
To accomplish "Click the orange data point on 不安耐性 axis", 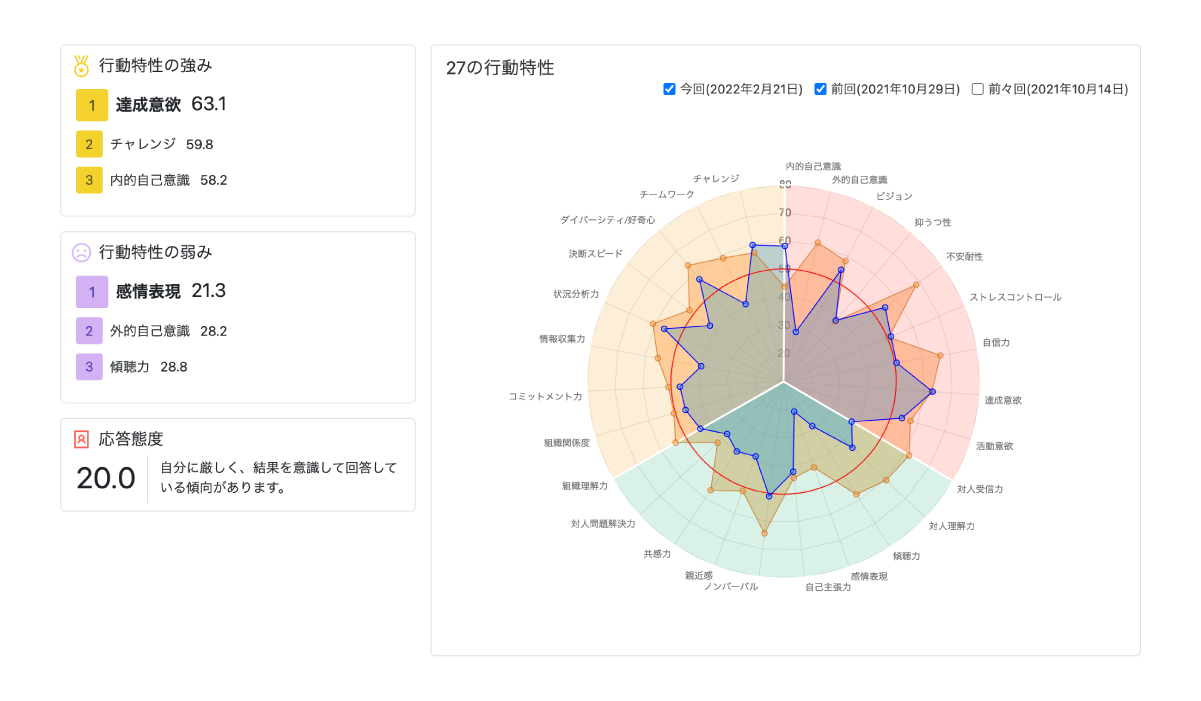I will pyautogui.click(x=916, y=285).
